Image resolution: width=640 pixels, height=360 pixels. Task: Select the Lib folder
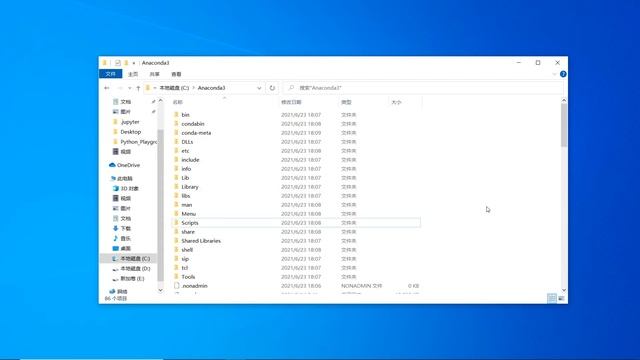click(x=185, y=178)
